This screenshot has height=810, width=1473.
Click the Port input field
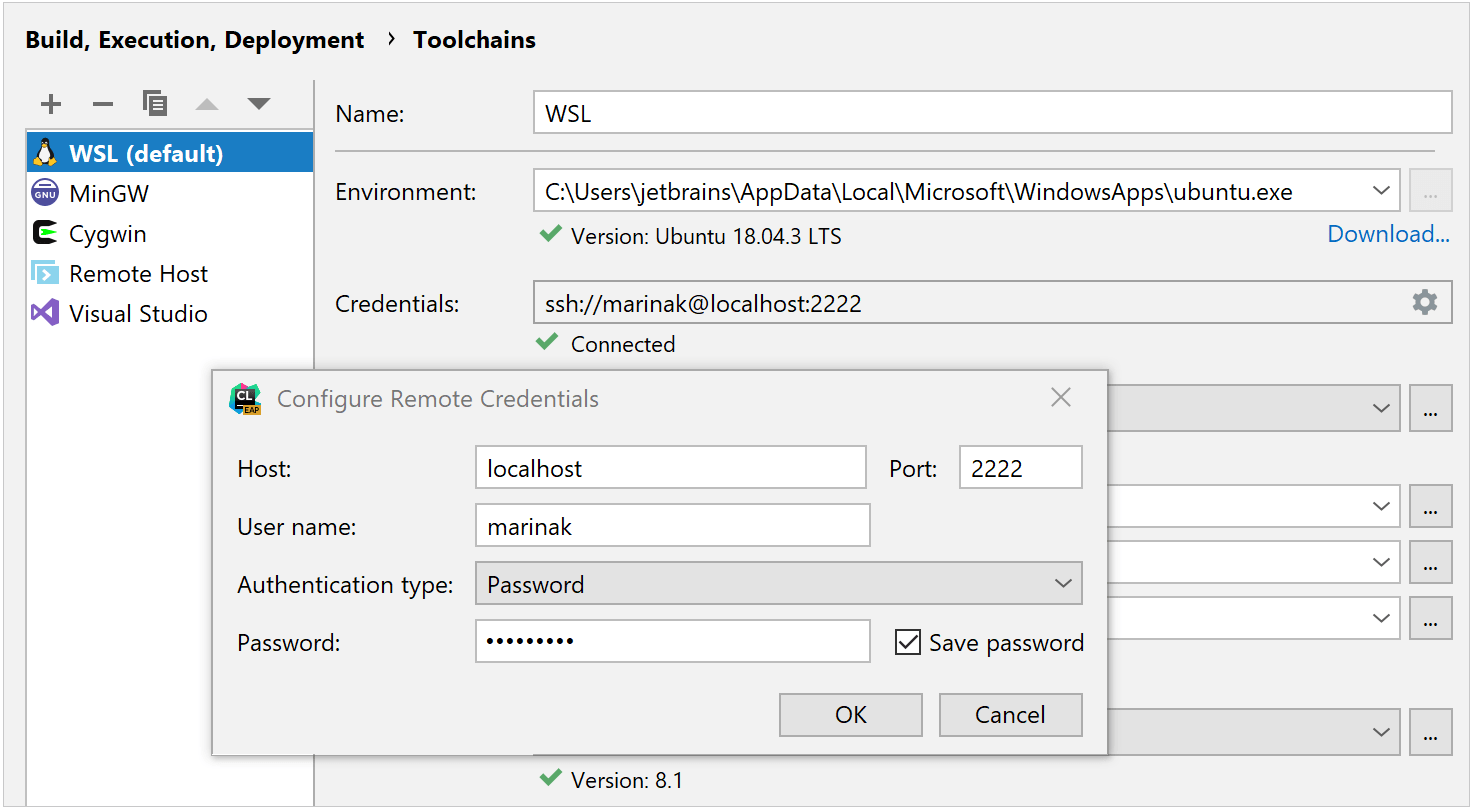coord(1021,467)
